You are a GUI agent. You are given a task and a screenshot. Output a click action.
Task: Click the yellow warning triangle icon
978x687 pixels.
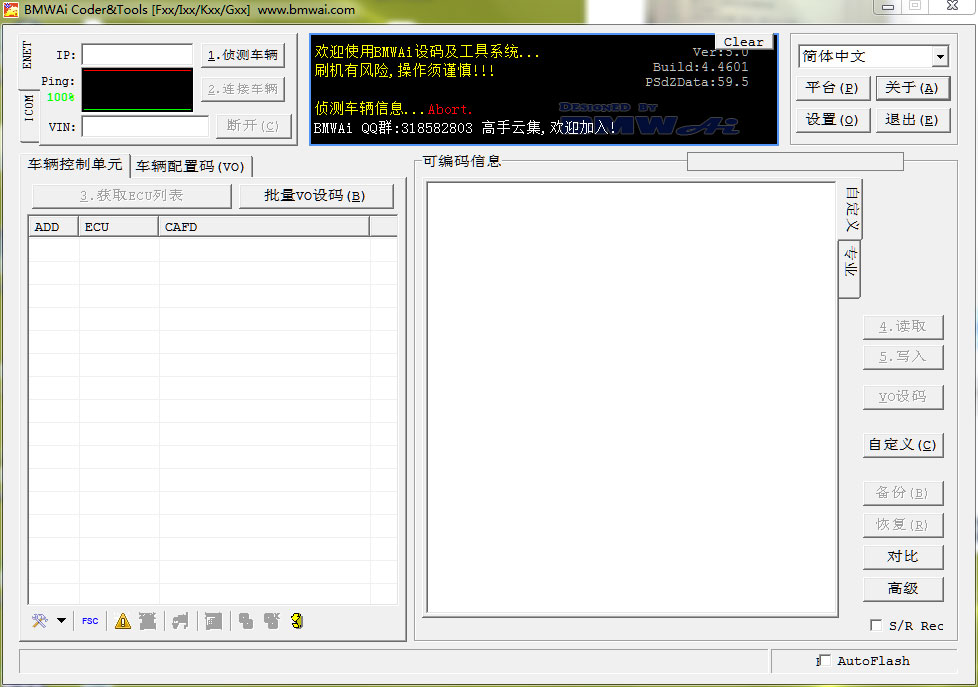point(123,621)
